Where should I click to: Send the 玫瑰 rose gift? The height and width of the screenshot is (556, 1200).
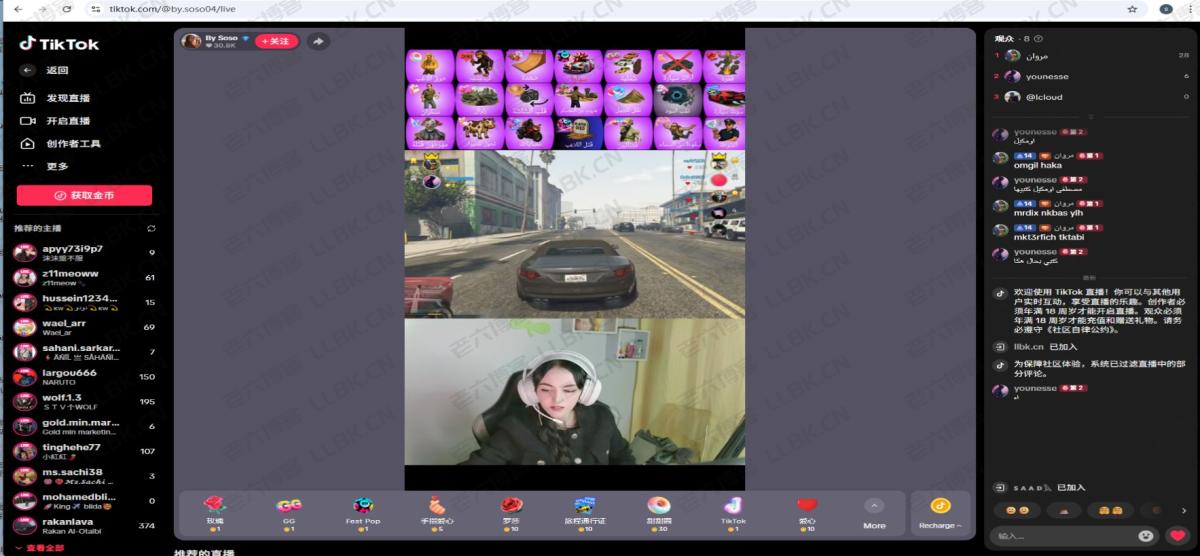(x=214, y=512)
